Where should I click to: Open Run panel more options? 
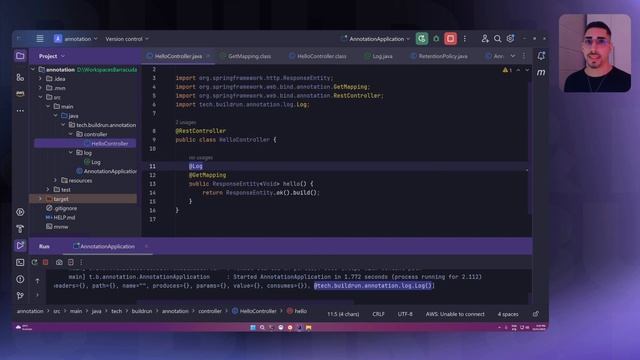[81, 262]
